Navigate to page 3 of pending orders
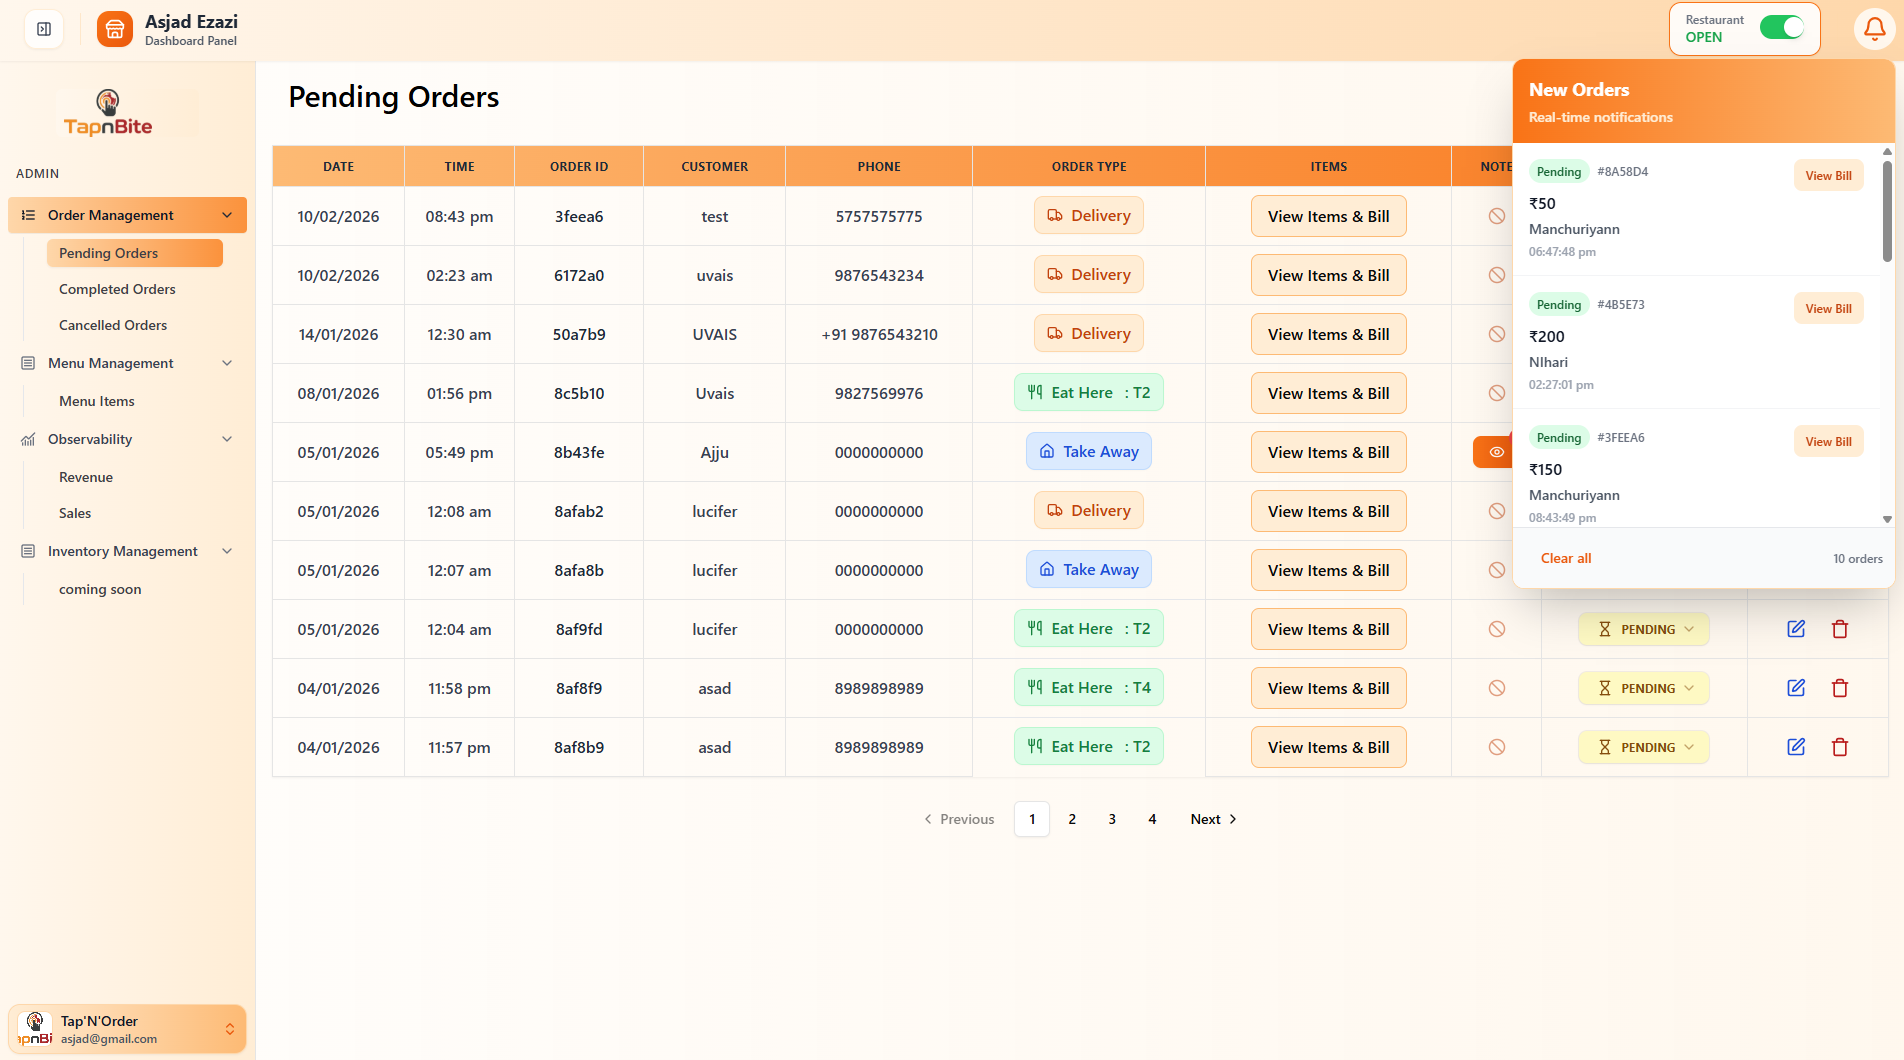 pos(1112,819)
